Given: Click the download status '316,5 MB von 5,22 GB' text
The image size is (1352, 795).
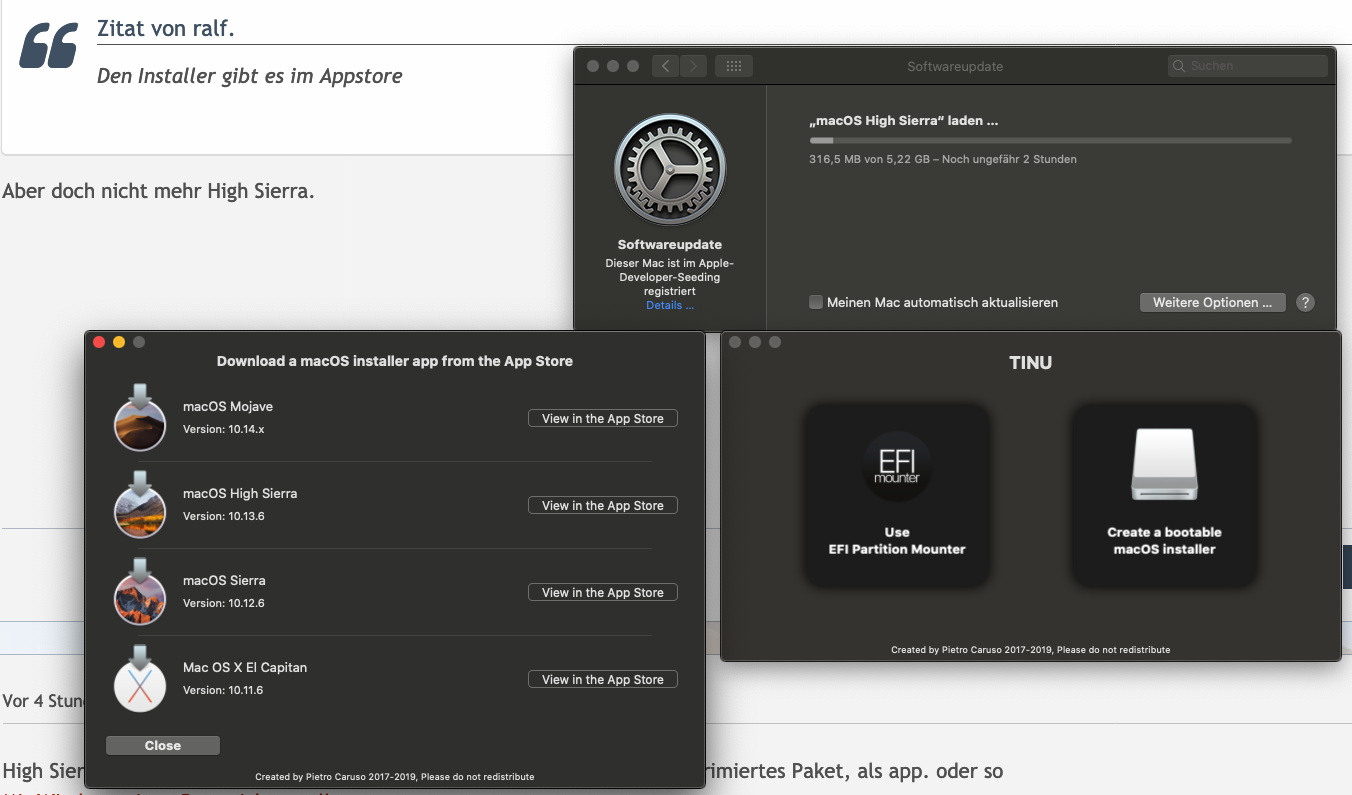Looking at the screenshot, I should [x=943, y=159].
